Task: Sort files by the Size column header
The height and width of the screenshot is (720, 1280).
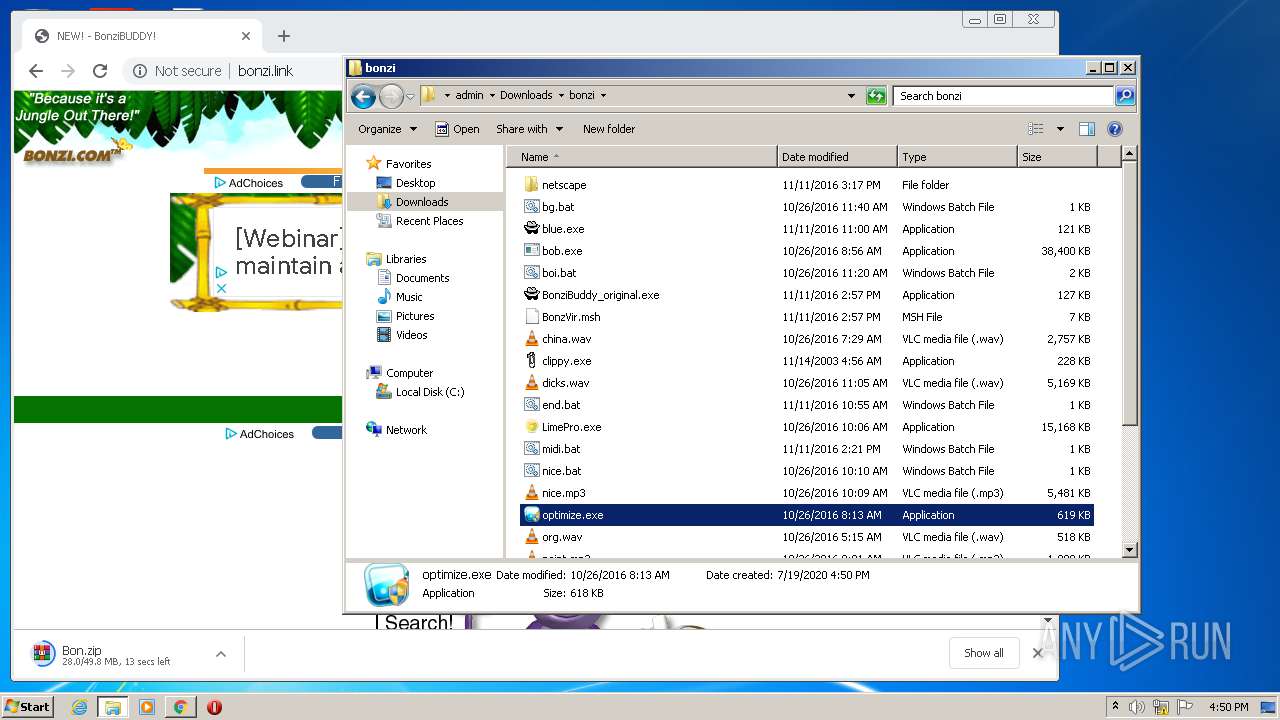Action: (1057, 157)
